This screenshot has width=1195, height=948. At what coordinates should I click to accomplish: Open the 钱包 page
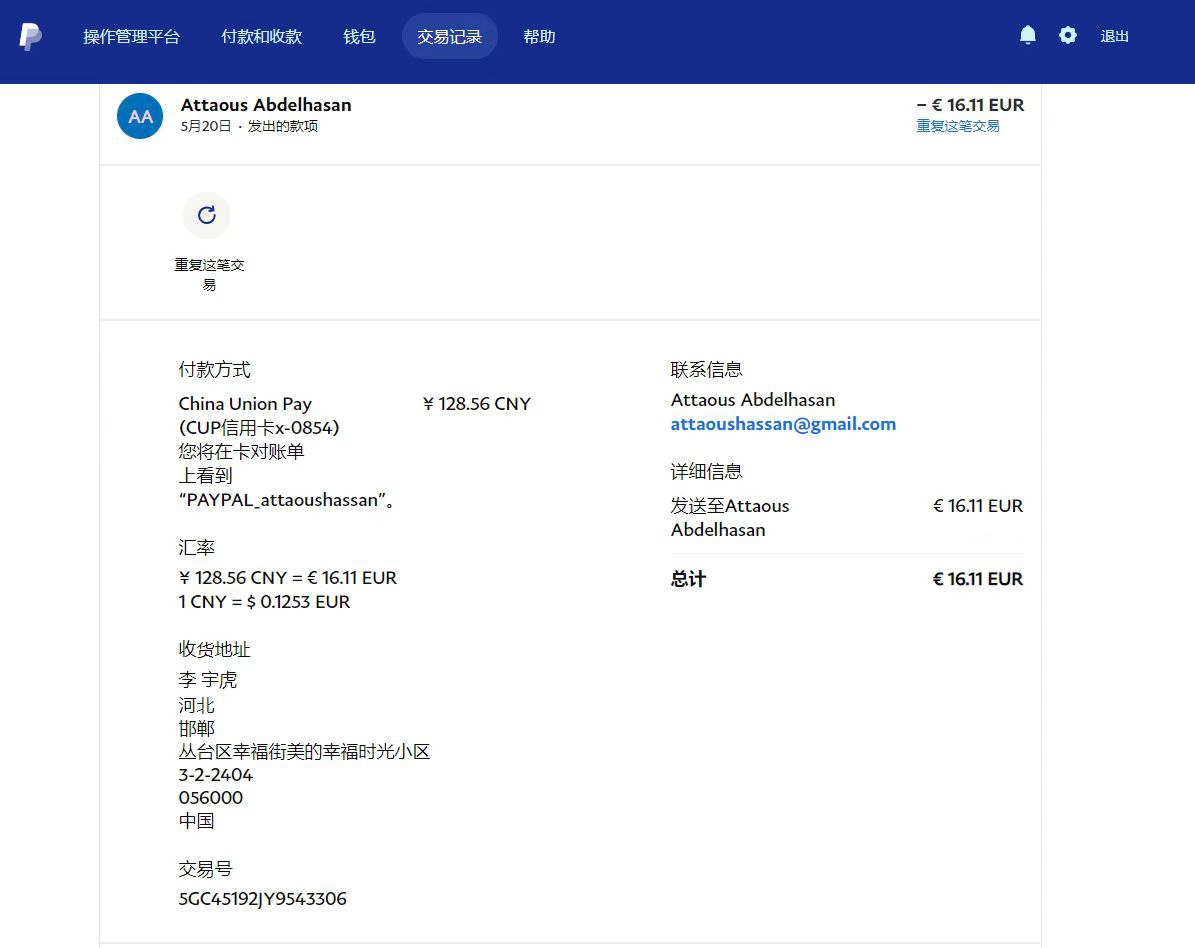coord(359,37)
